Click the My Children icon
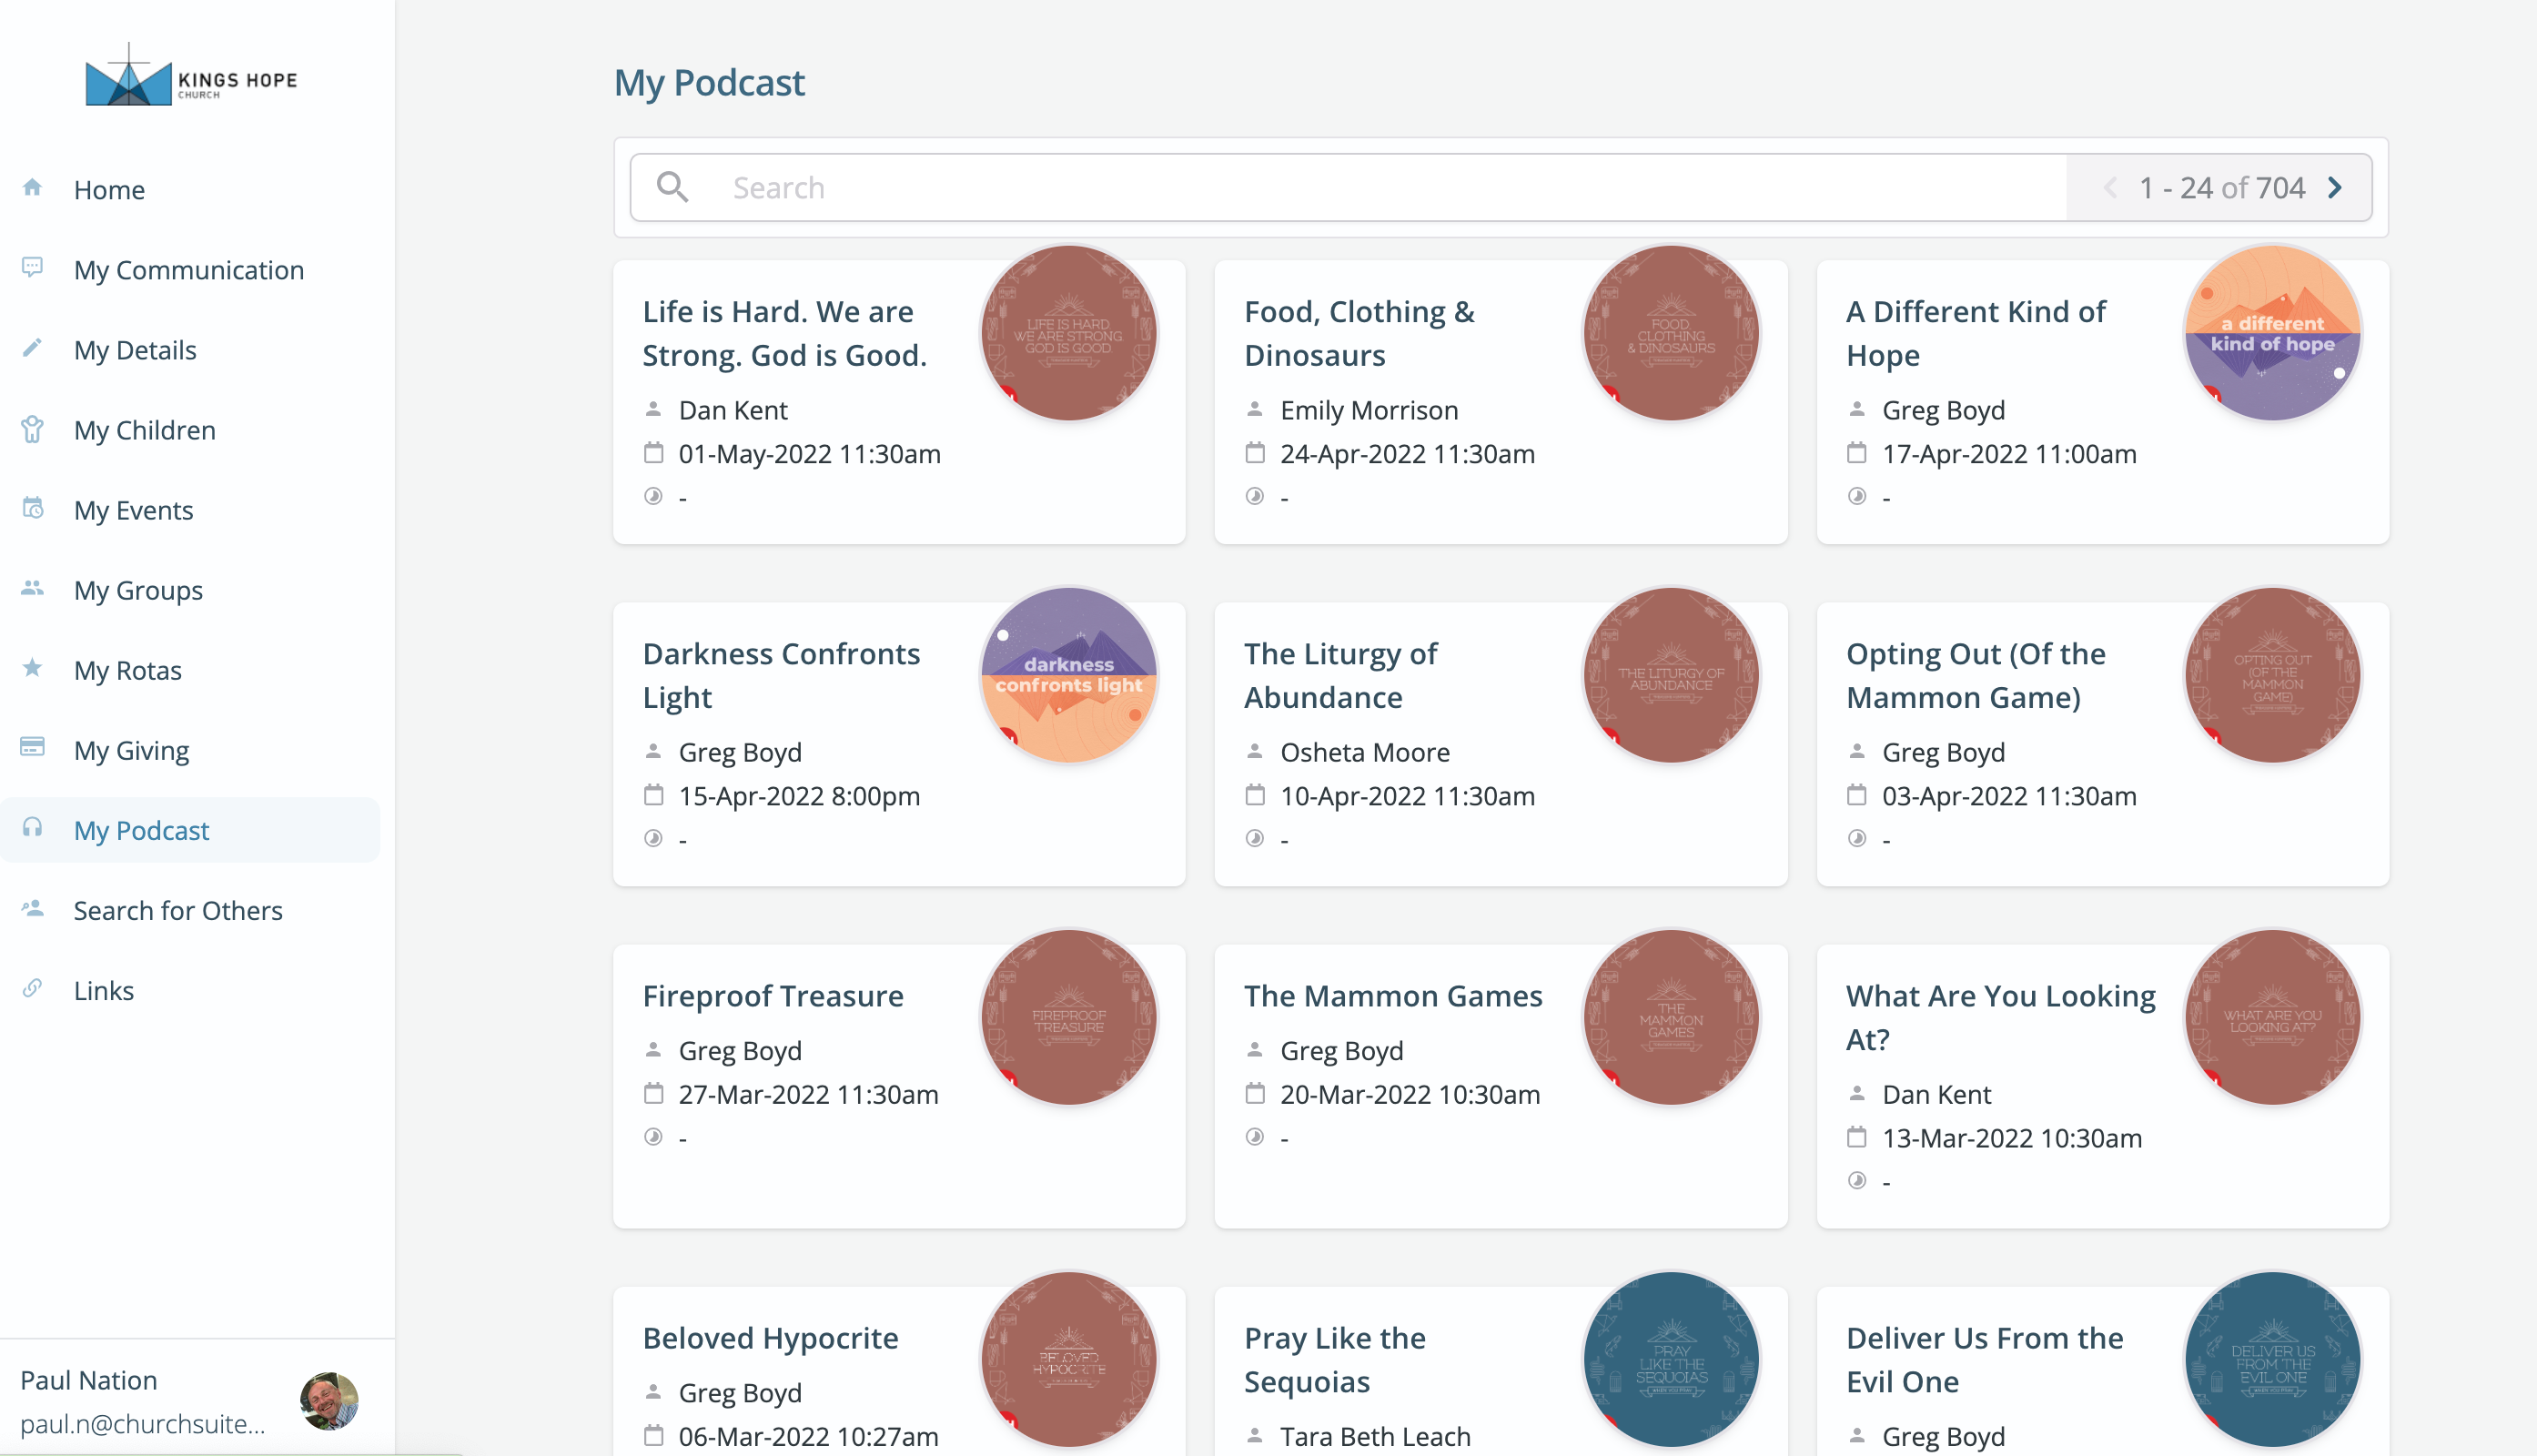The width and height of the screenshot is (2537, 1456). (x=32, y=429)
